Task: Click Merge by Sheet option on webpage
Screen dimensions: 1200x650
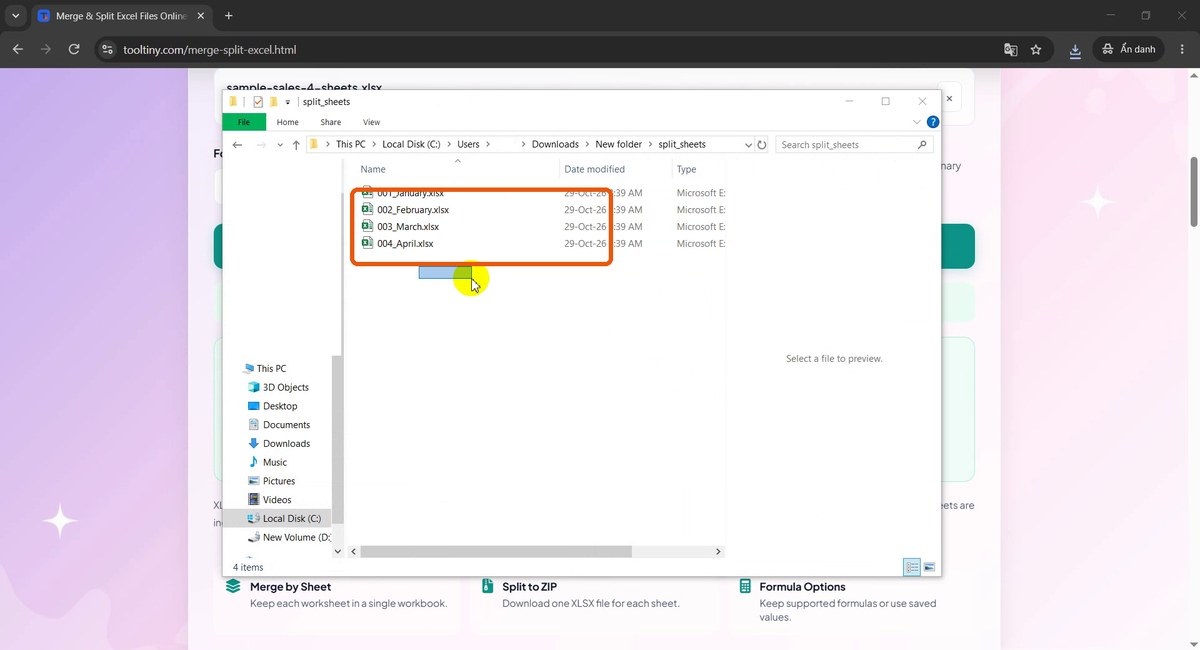Action: click(x=290, y=587)
